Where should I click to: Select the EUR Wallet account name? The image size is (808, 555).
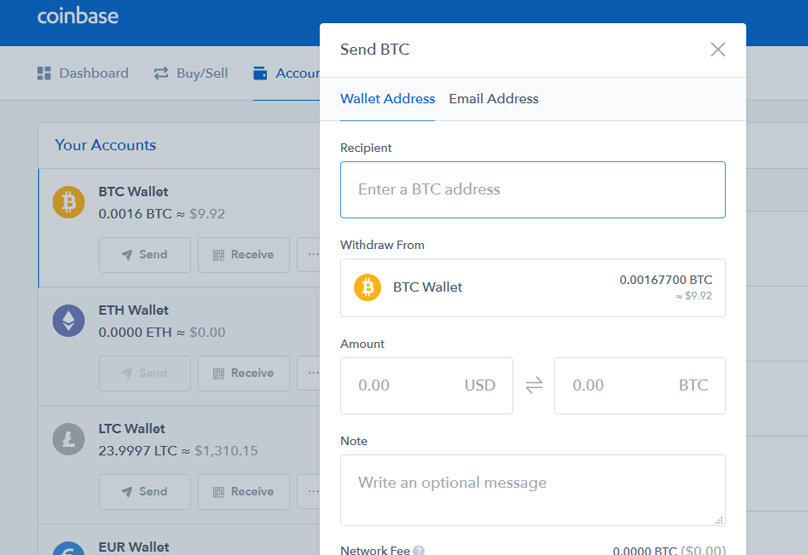(x=134, y=547)
